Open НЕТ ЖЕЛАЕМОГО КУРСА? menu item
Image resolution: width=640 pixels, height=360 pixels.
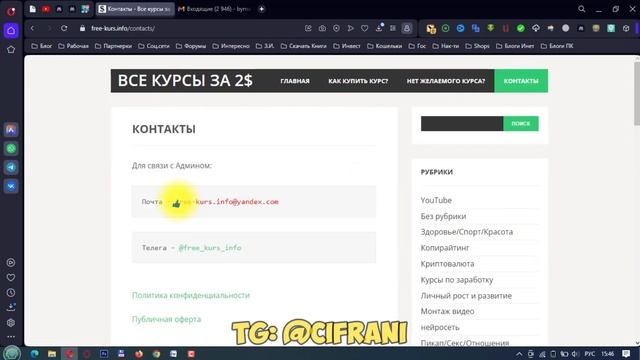tap(446, 81)
